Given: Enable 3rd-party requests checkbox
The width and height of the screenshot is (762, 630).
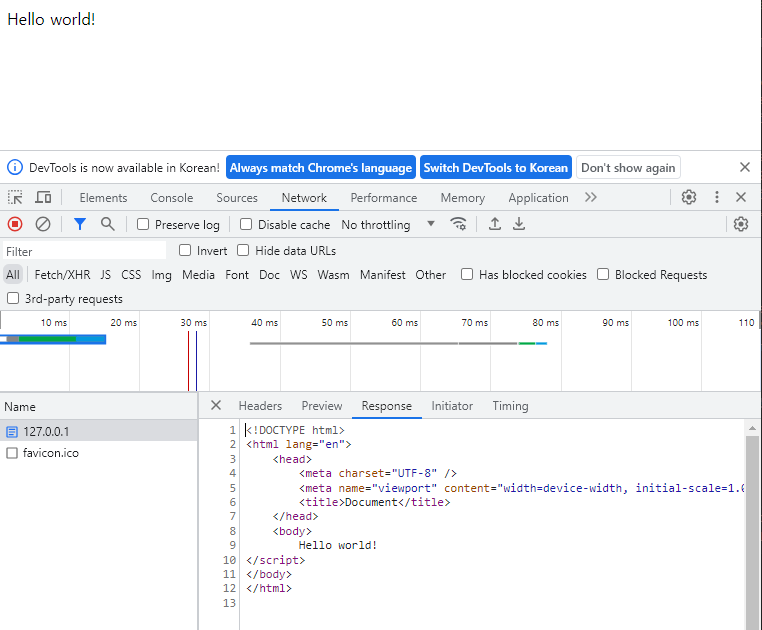Looking at the screenshot, I should (13, 298).
